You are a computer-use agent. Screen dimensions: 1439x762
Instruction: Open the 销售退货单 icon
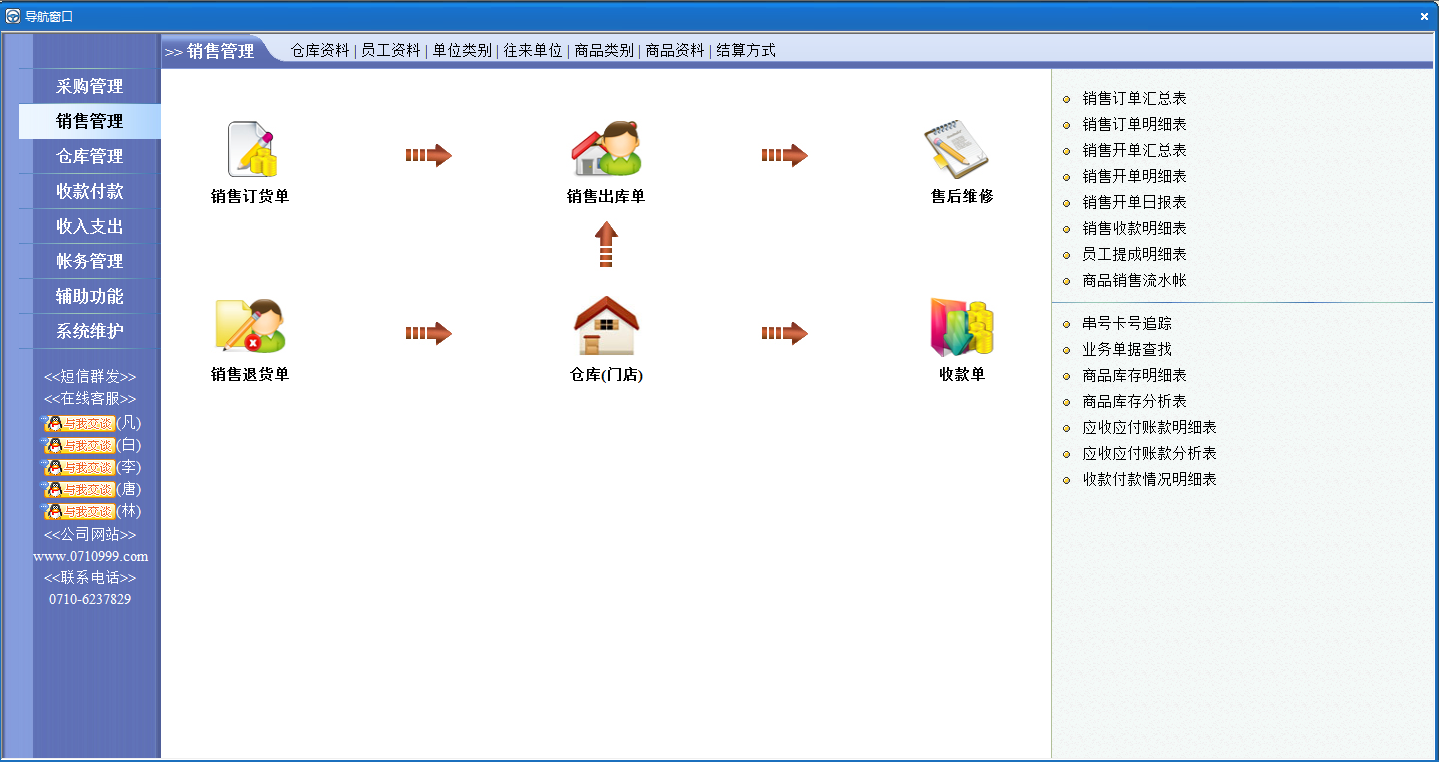point(251,326)
